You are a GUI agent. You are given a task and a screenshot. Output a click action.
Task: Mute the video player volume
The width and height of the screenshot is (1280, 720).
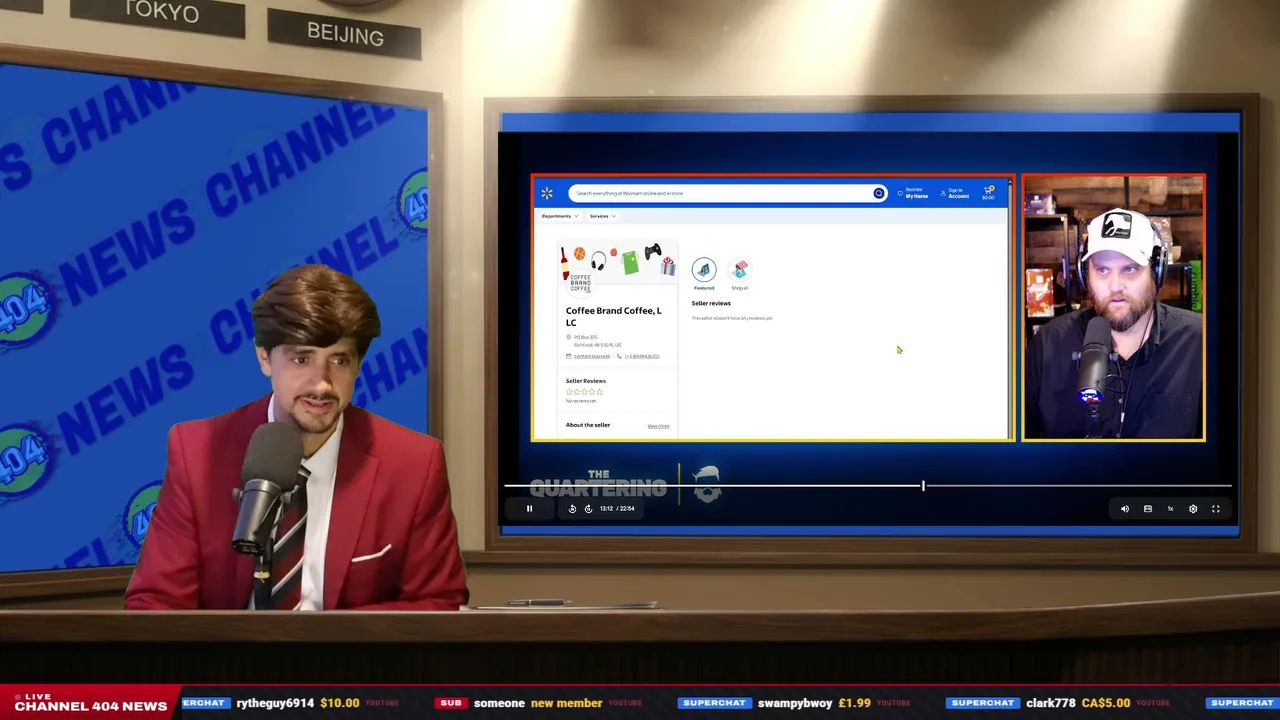coord(1125,509)
